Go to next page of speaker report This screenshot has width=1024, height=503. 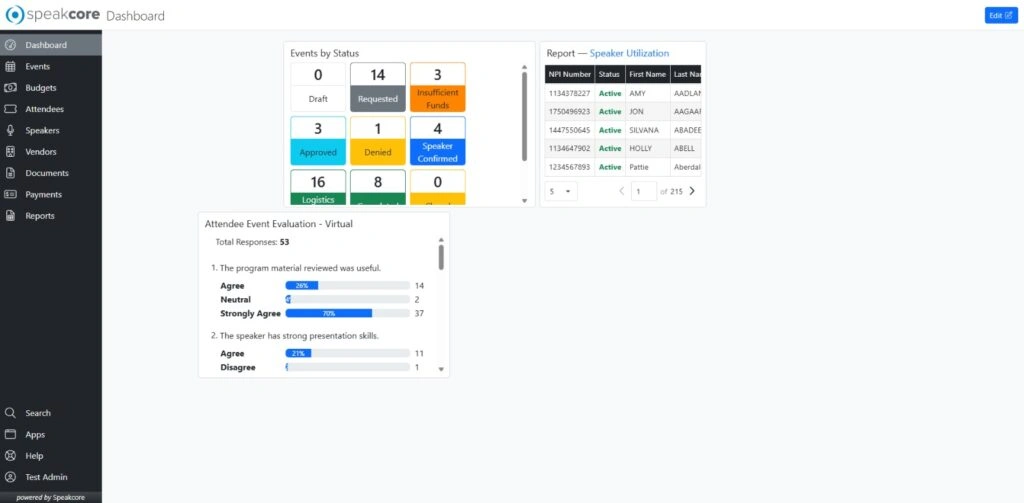[x=692, y=191]
